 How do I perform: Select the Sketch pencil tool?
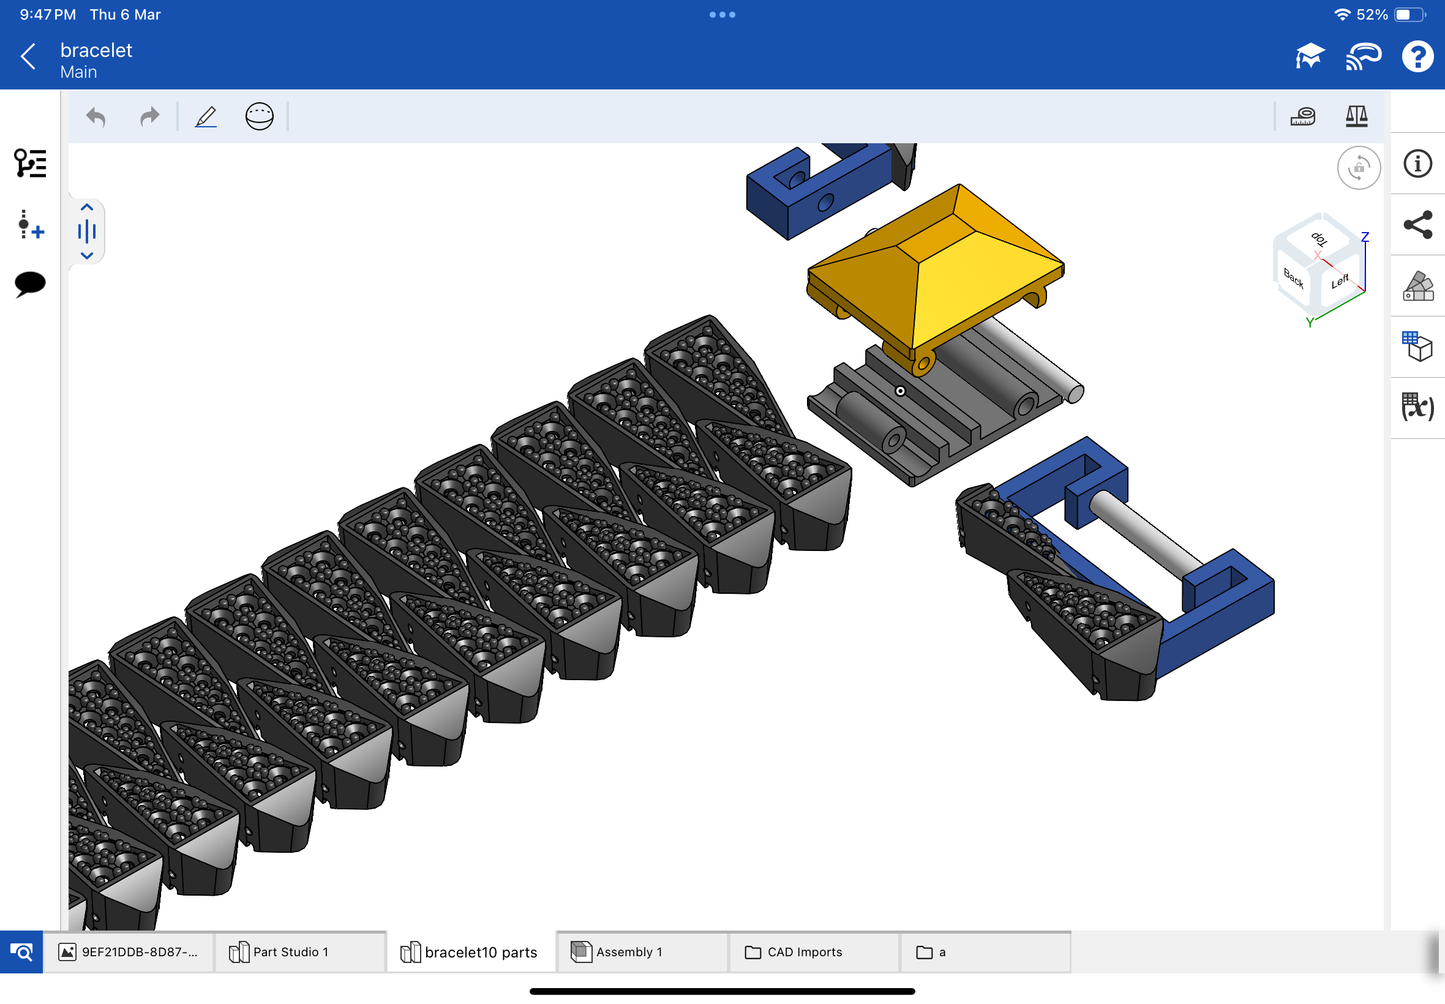206,117
